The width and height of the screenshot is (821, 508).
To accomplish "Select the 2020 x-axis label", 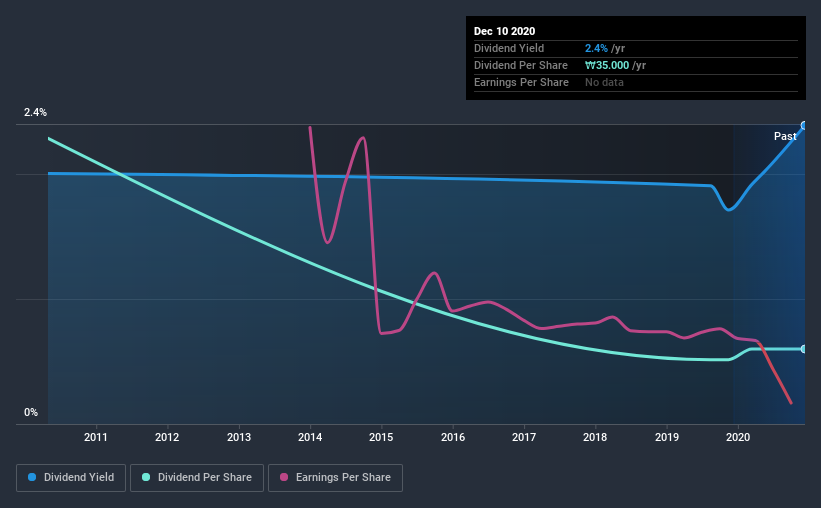I will click(x=738, y=437).
